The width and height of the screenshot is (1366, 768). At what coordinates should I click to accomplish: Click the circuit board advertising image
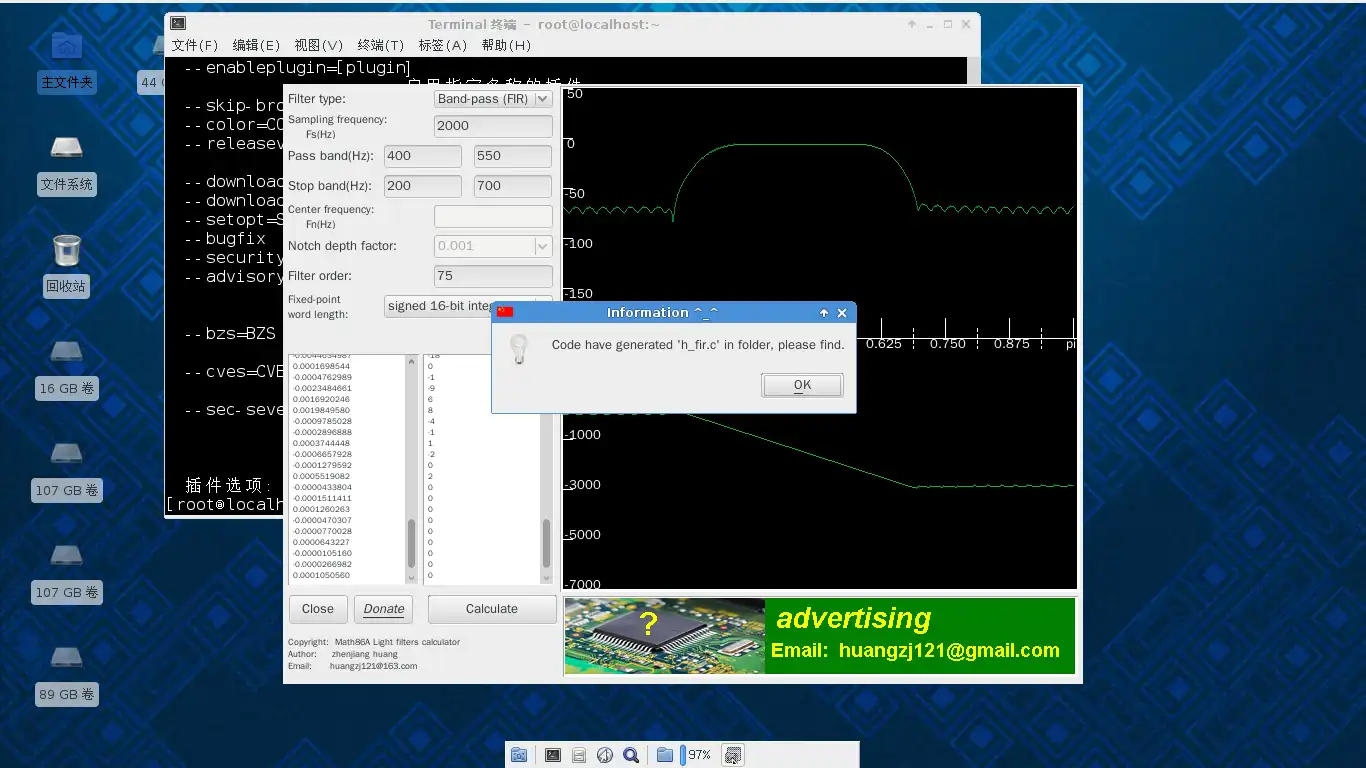(665, 636)
